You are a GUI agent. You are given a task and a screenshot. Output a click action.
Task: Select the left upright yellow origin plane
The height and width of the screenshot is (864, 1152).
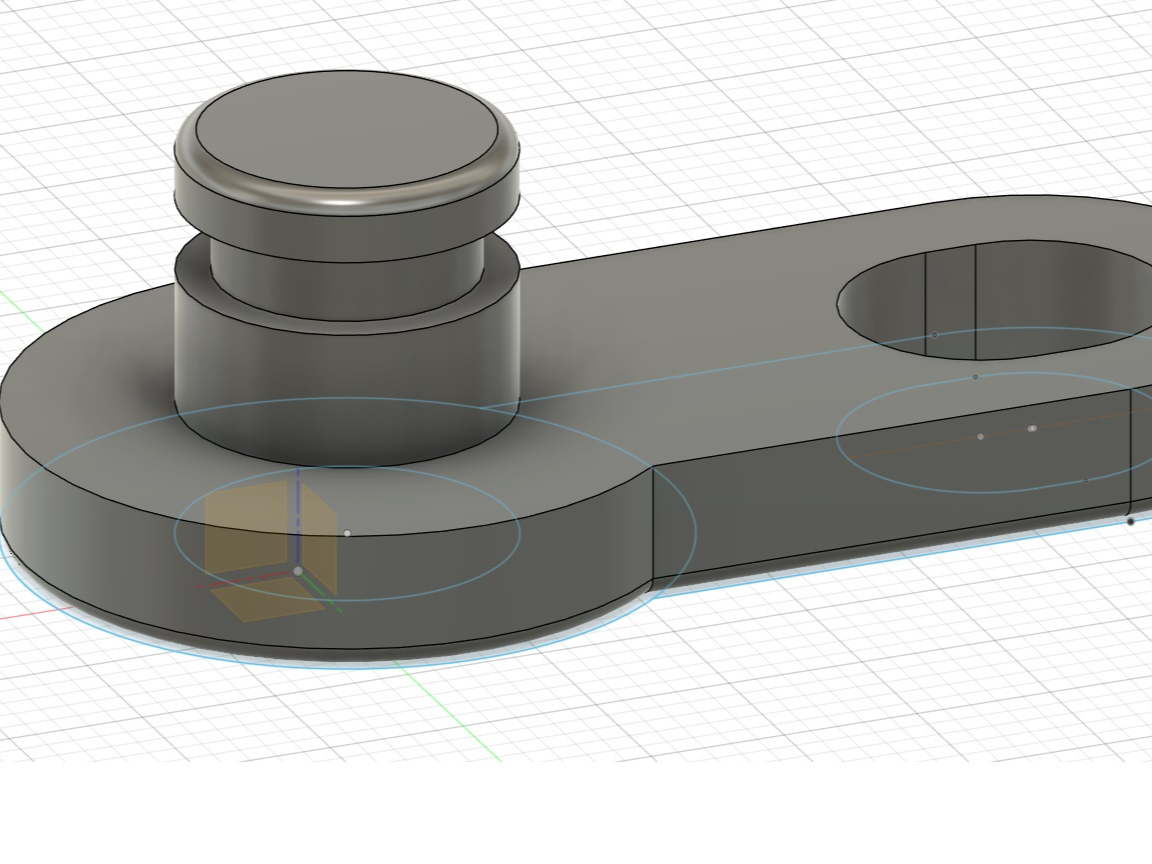[x=246, y=527]
